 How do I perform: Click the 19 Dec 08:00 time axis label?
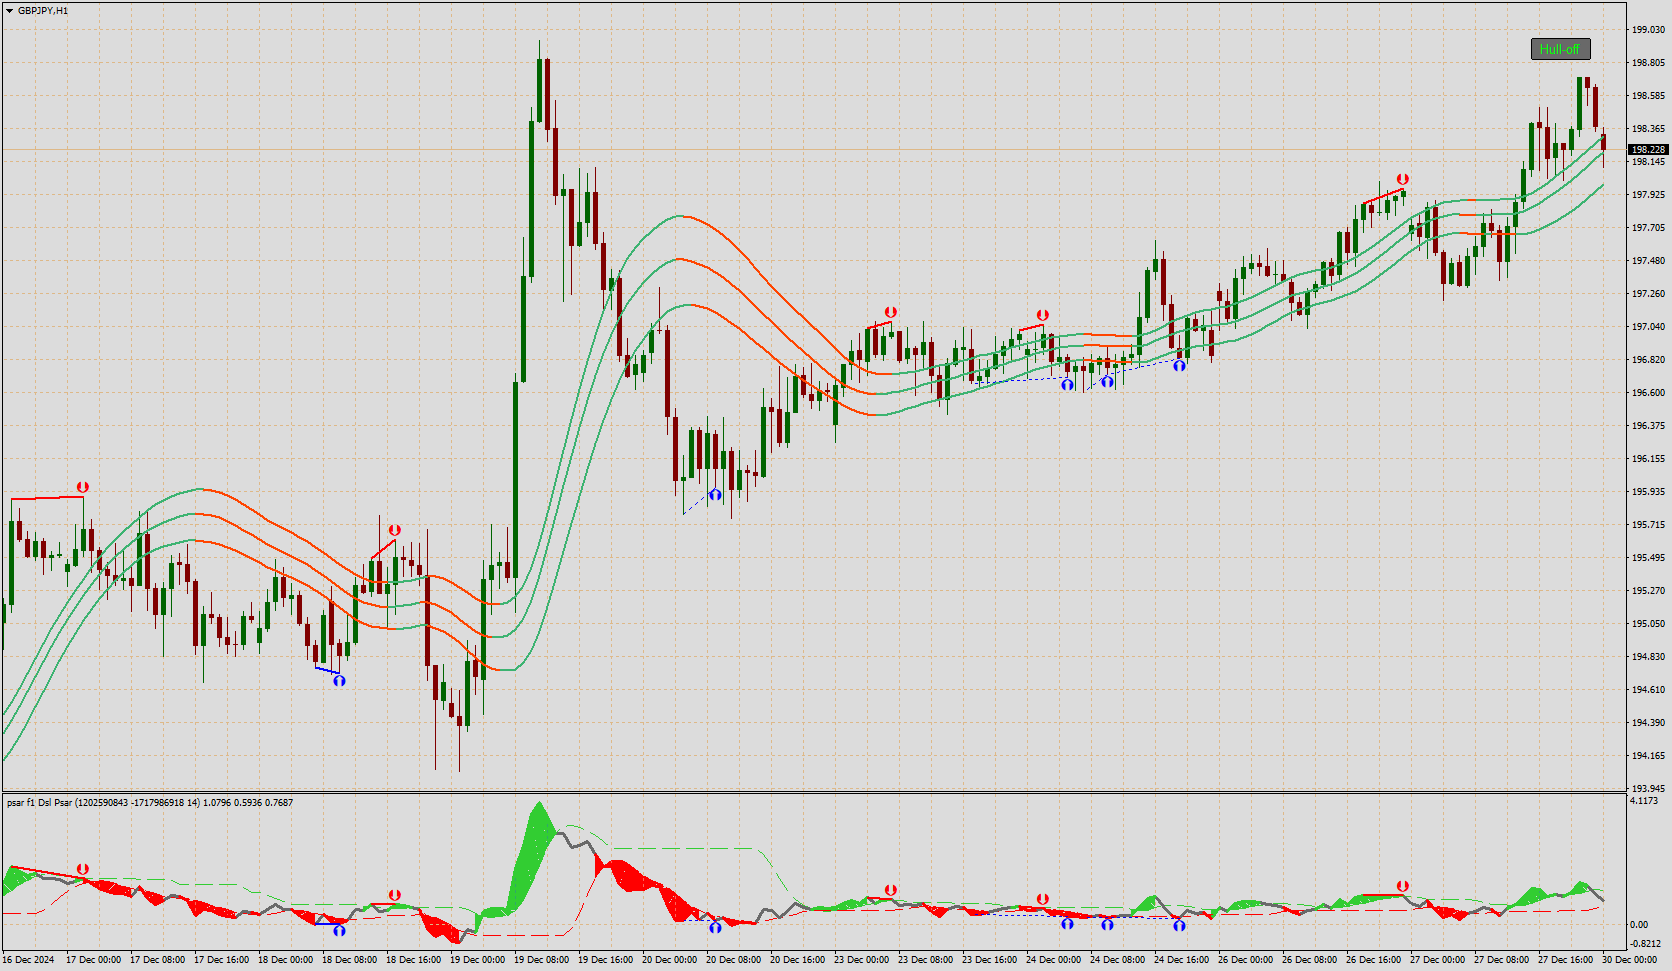point(541,960)
